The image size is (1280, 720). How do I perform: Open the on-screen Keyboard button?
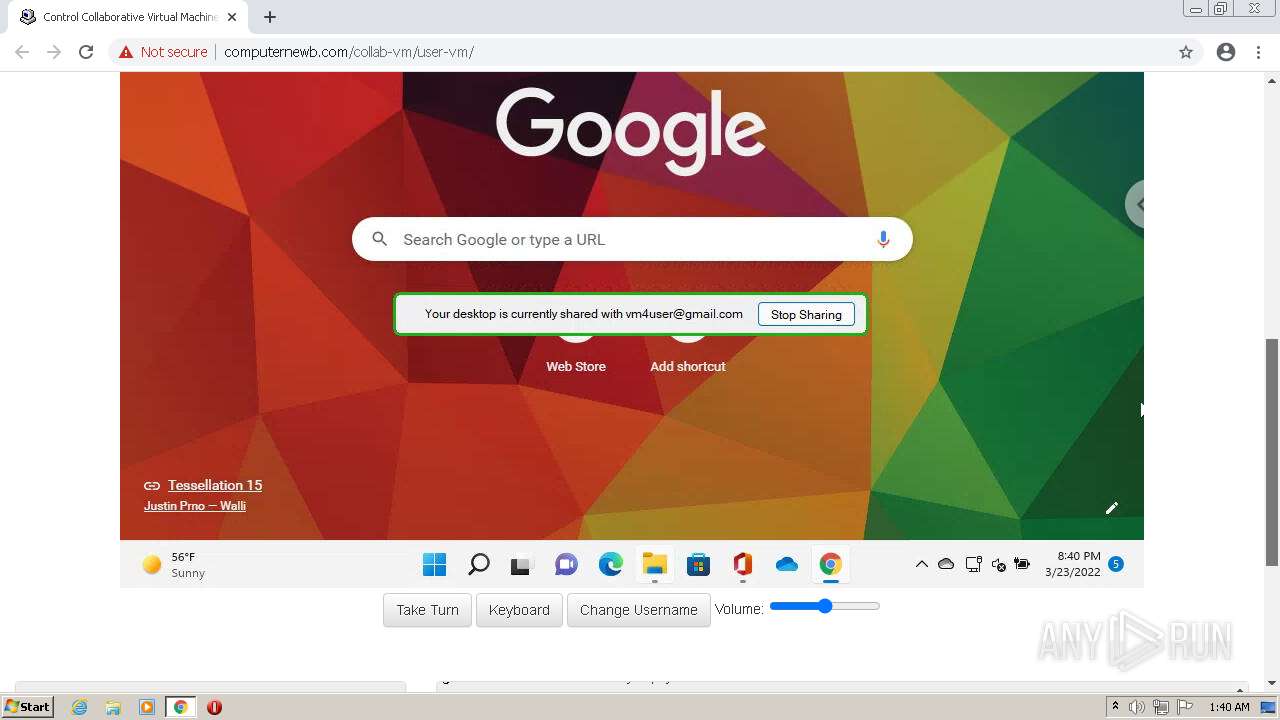point(519,610)
